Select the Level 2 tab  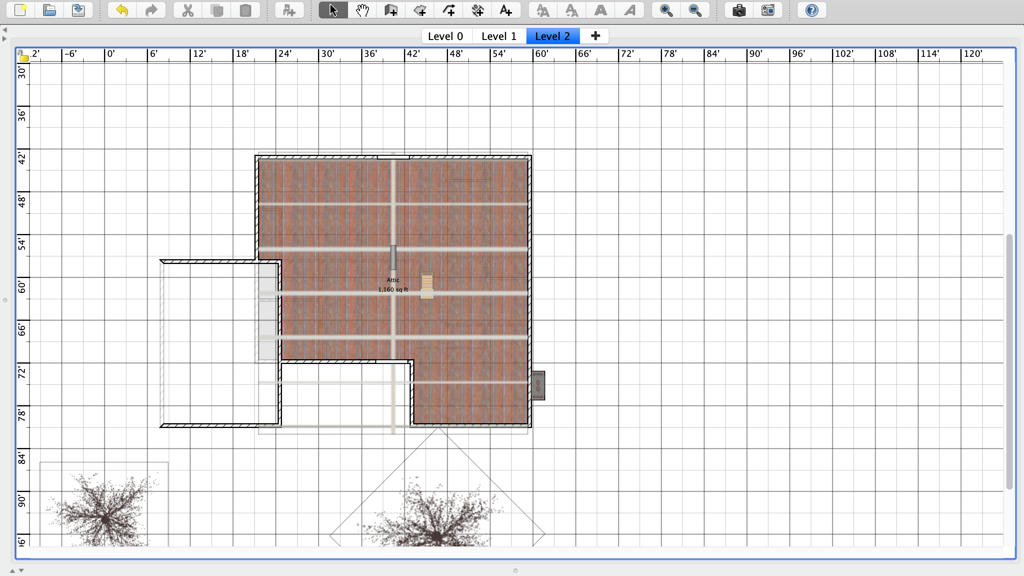click(x=552, y=37)
